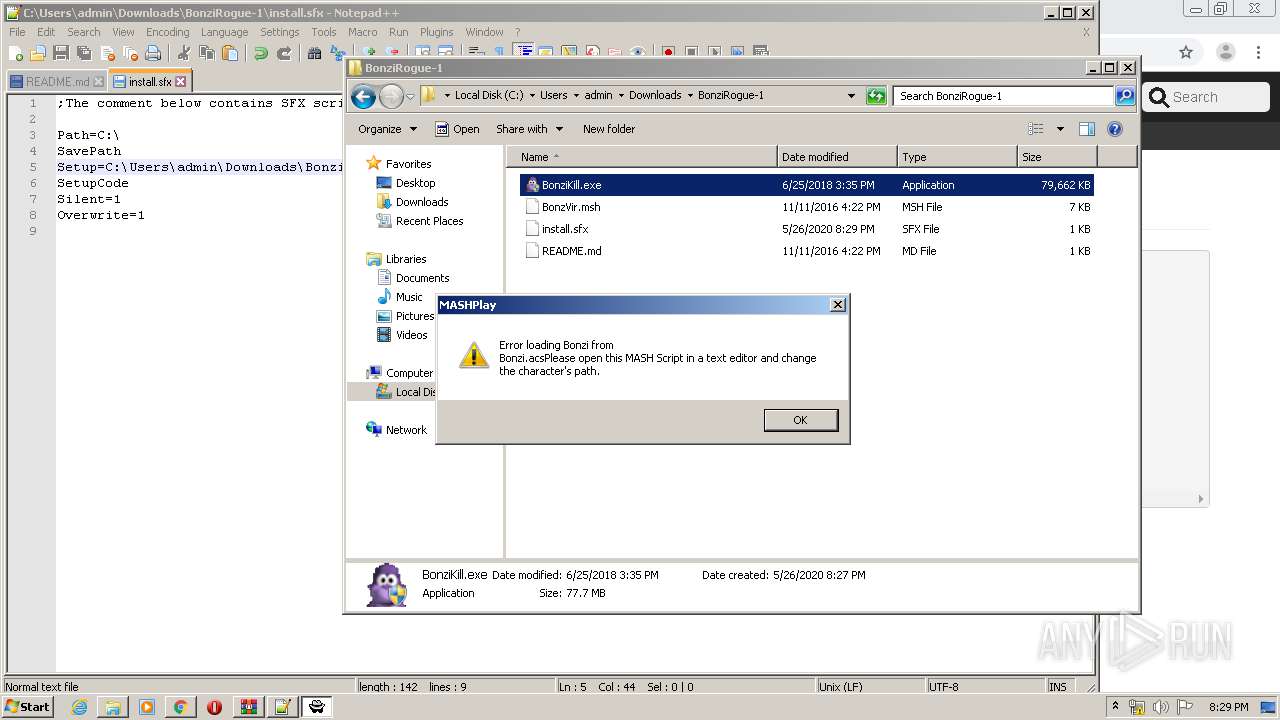Toggle the Explorer preview pane icon
Viewport: 1280px width, 720px height.
coord(1087,129)
